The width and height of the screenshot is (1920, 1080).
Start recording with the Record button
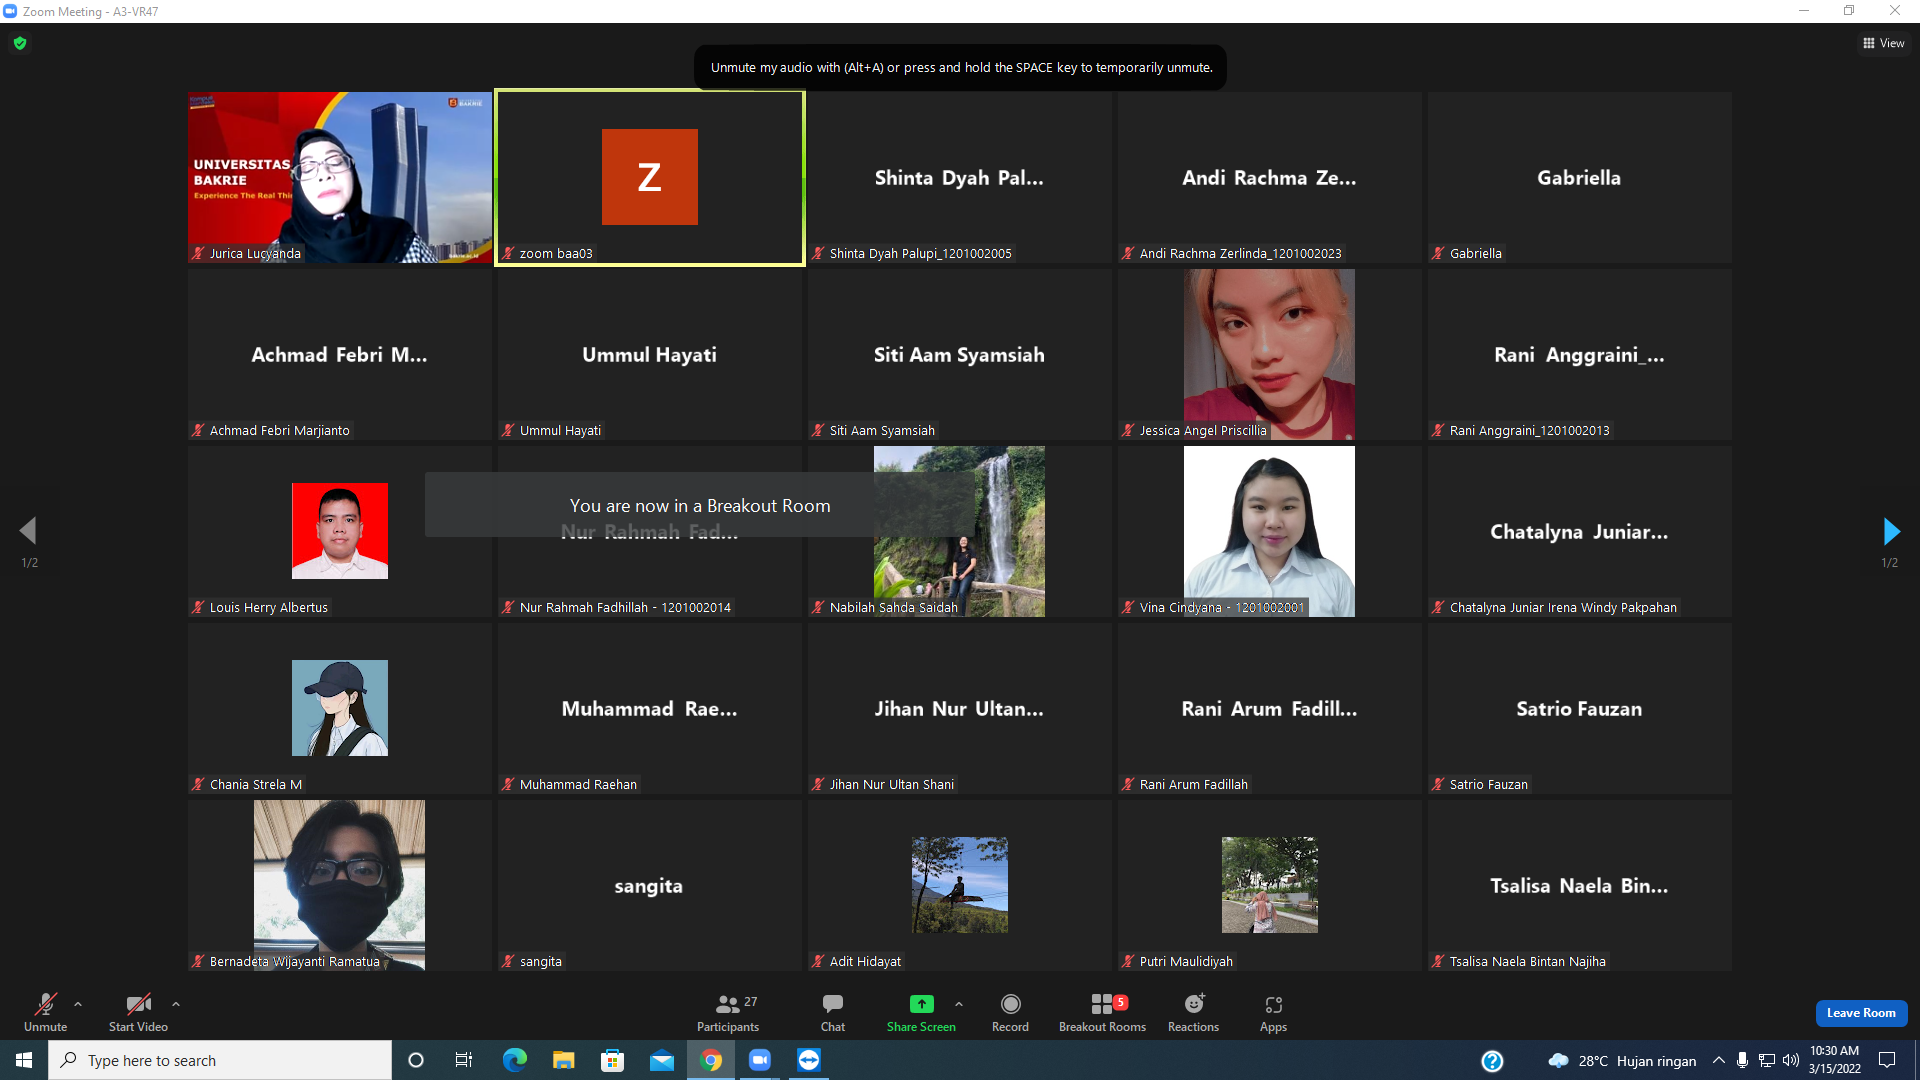(x=1010, y=1012)
